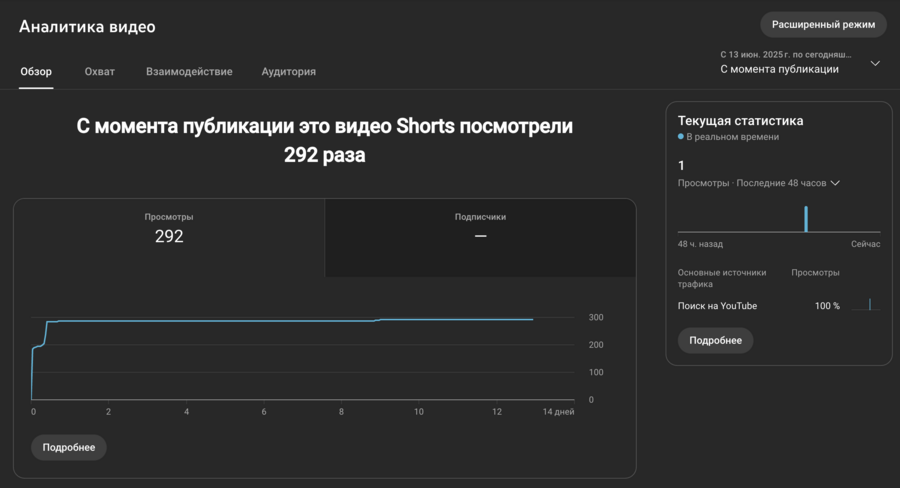
Task: Open the Обзор tab
Action: point(36,72)
